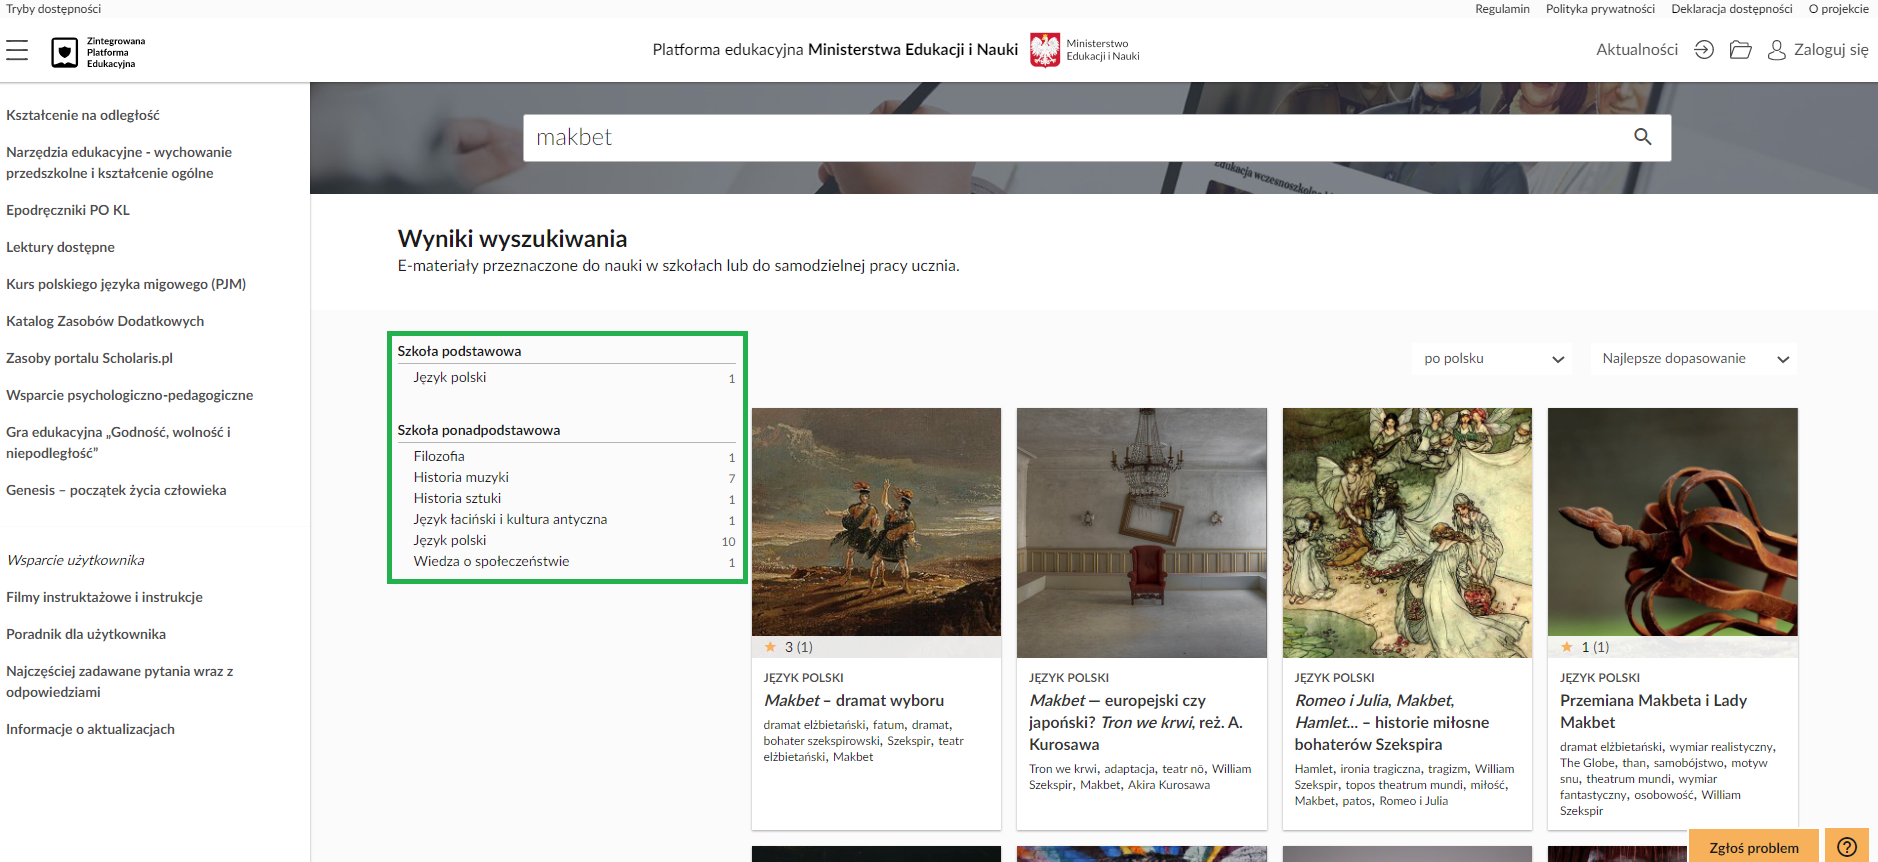
Task: Click the 'Szkoła ponadpodstawowa' heading
Action: point(479,431)
